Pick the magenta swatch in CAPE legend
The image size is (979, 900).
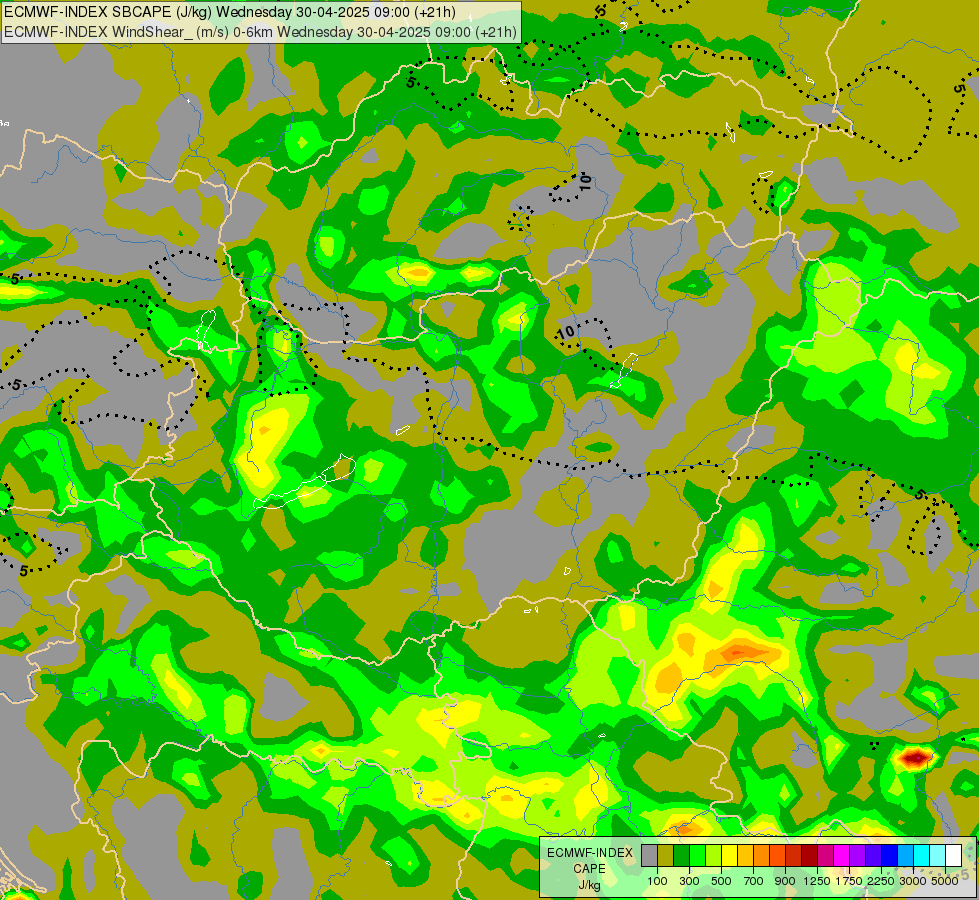coord(842,856)
